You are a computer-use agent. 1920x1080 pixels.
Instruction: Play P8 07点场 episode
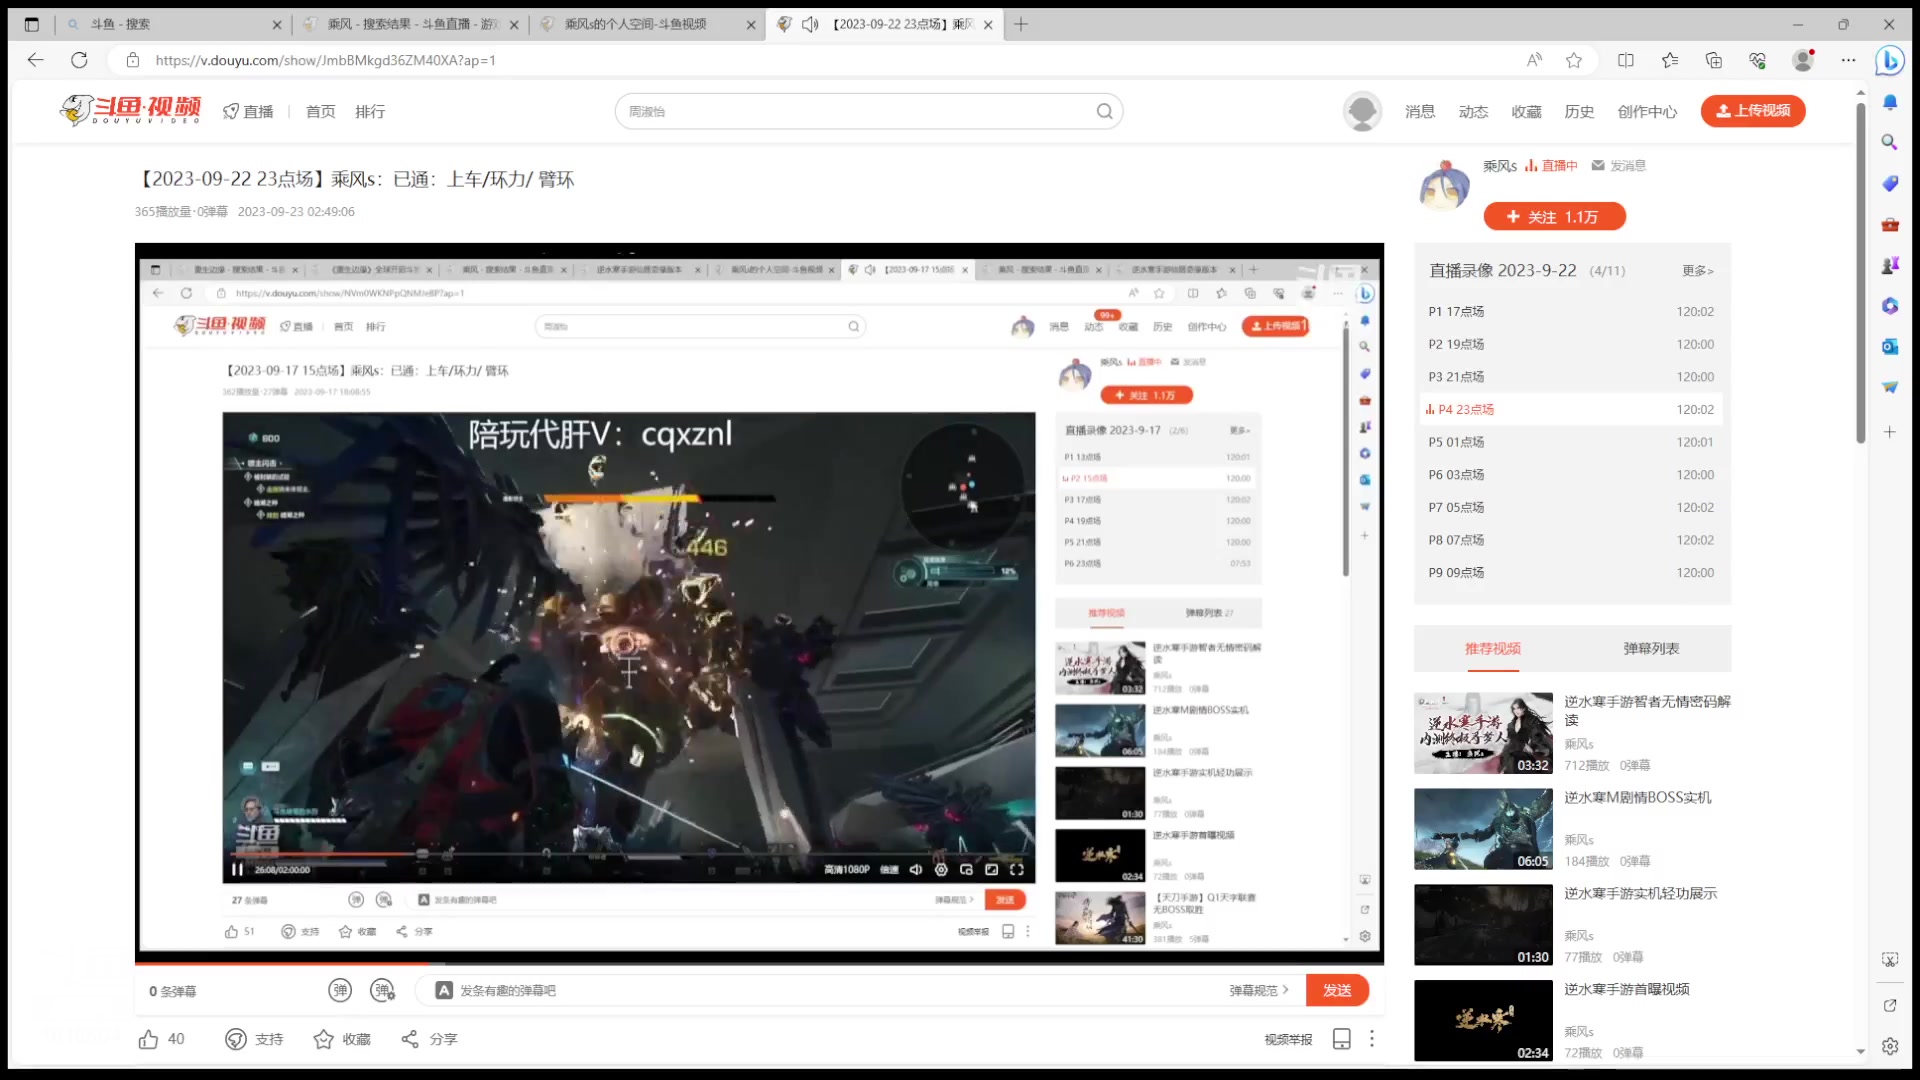pyautogui.click(x=1570, y=540)
